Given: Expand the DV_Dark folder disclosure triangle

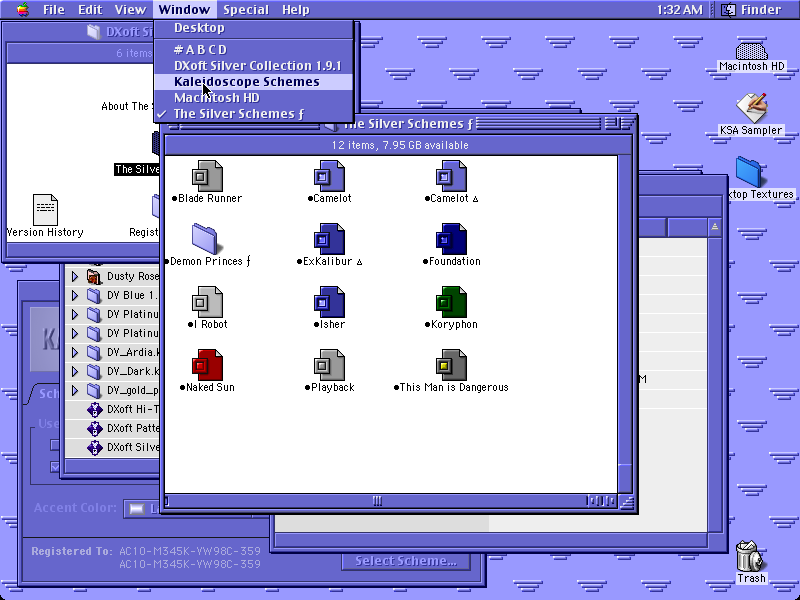Looking at the screenshot, I should [x=75, y=371].
